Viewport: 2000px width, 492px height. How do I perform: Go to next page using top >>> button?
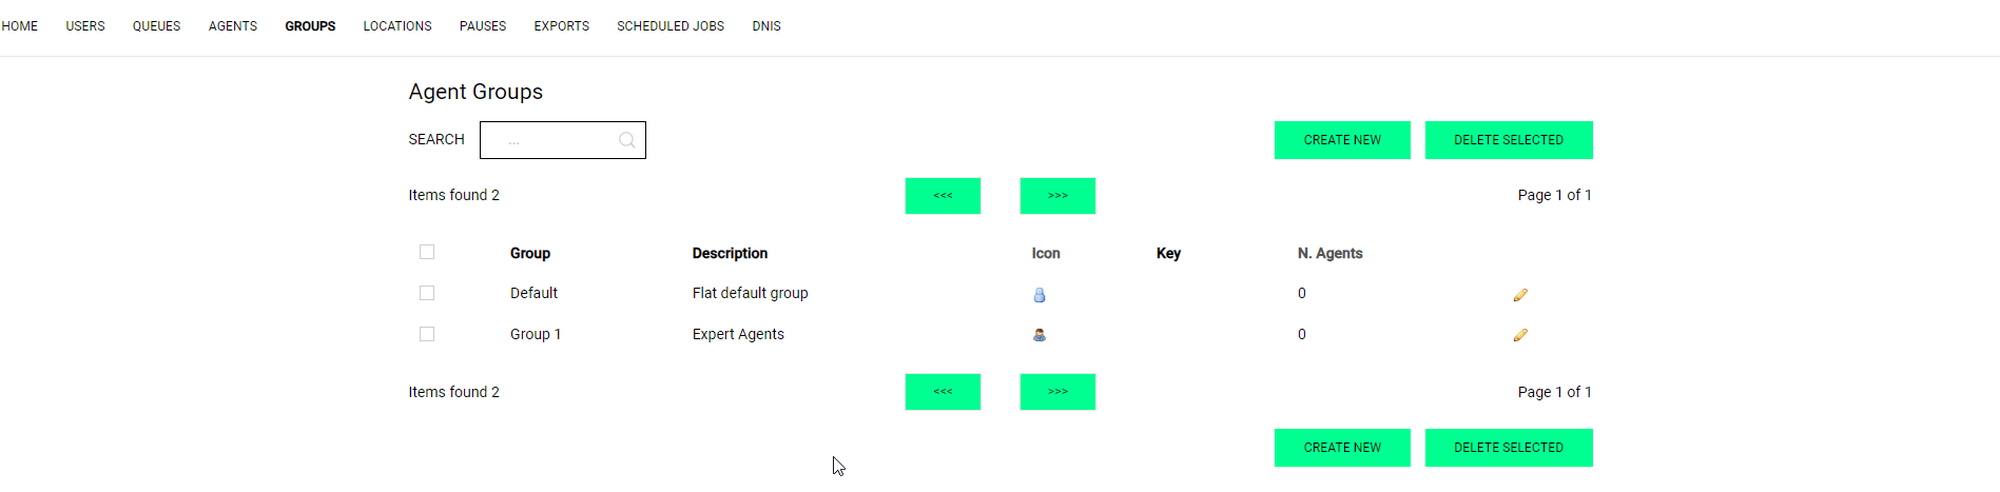pos(1057,196)
